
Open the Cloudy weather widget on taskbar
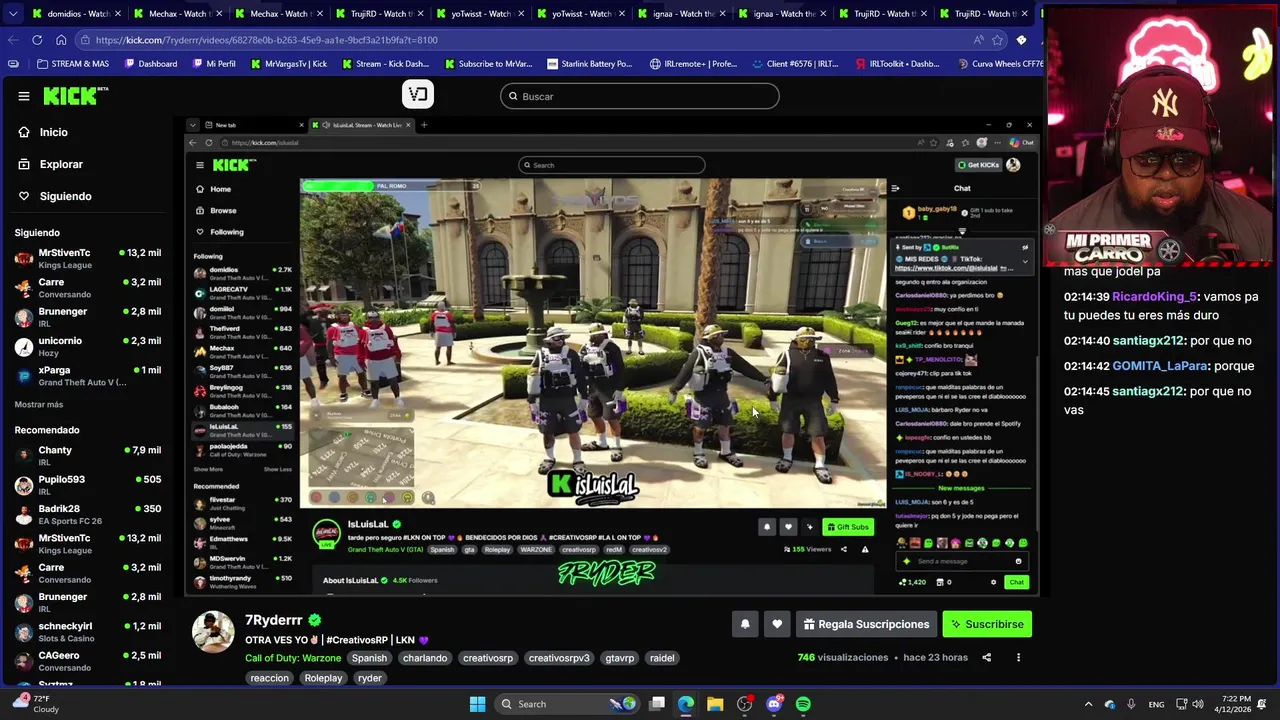(x=34, y=704)
